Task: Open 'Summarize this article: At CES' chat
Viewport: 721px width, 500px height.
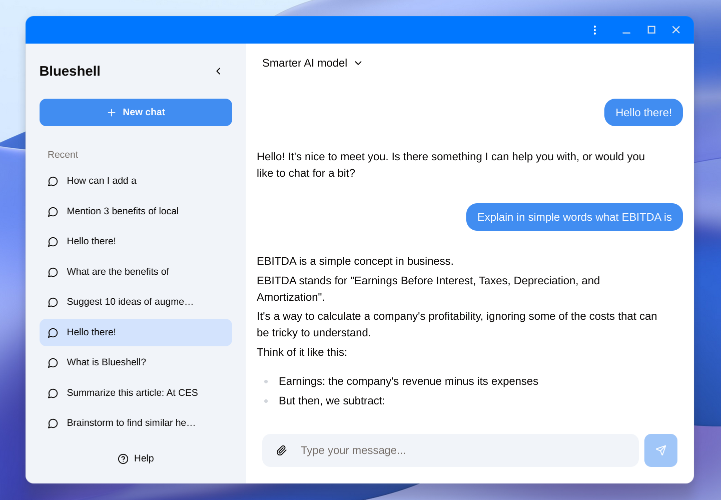Action: 136,393
